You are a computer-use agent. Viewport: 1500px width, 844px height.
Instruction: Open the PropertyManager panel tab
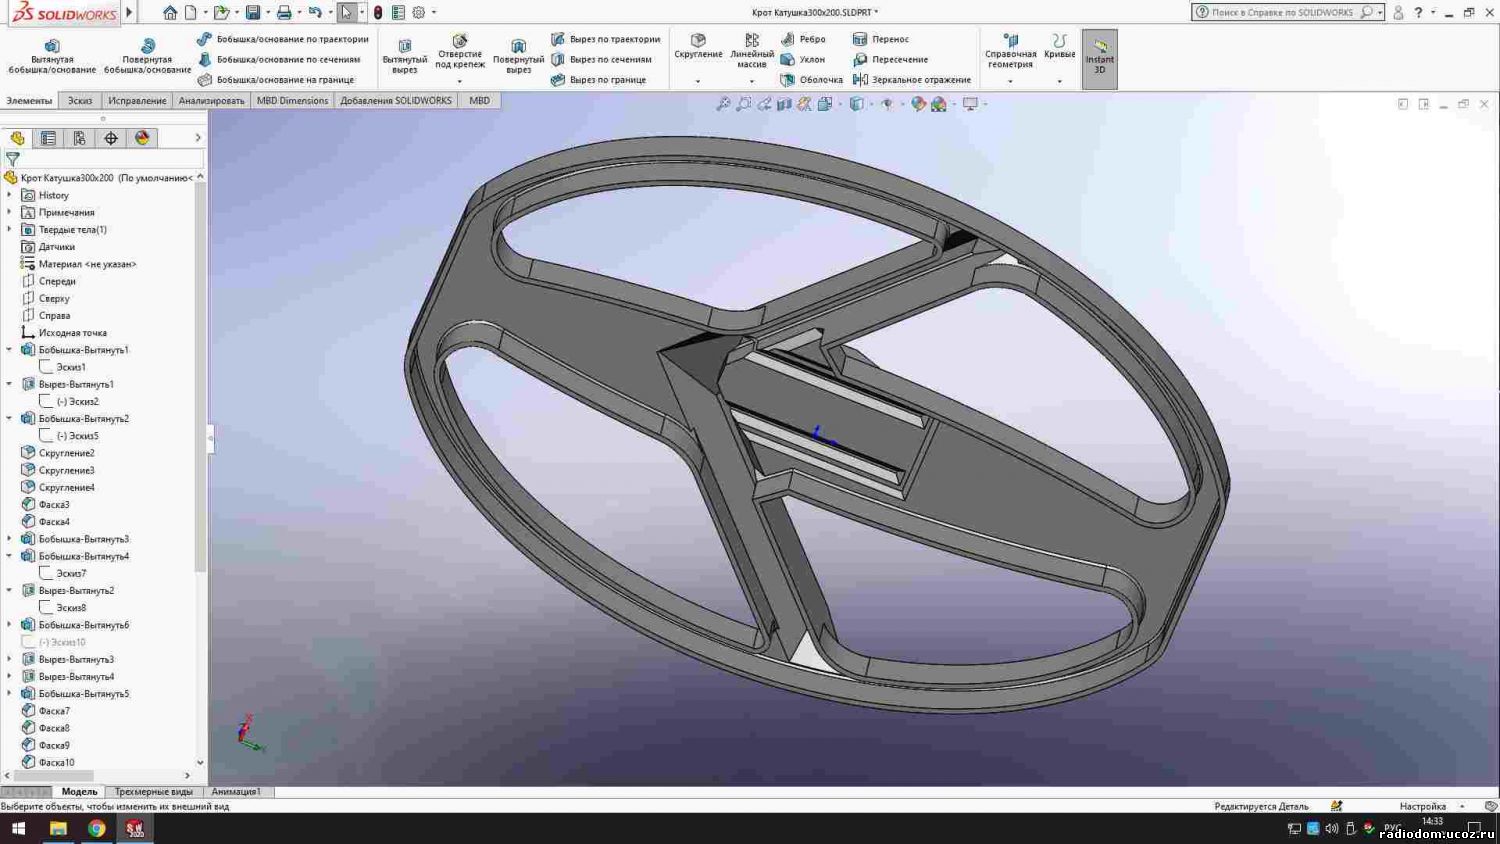(x=48, y=138)
